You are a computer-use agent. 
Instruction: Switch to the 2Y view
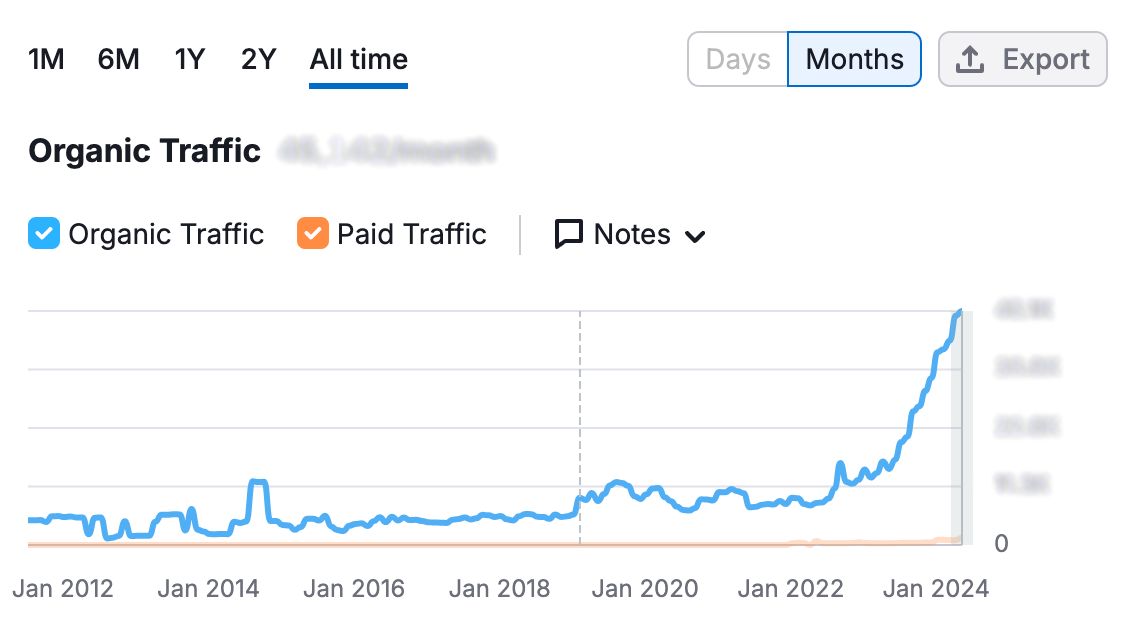257,59
